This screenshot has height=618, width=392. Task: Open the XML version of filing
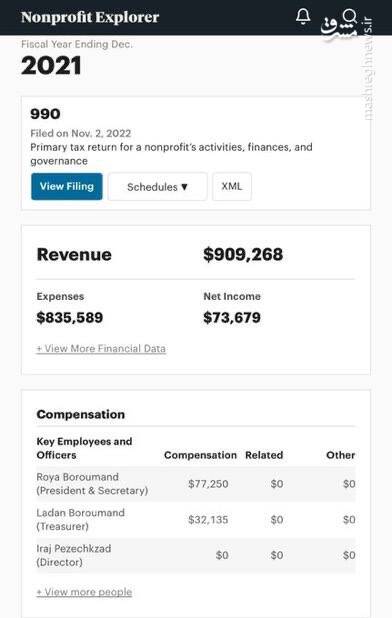[x=232, y=186]
